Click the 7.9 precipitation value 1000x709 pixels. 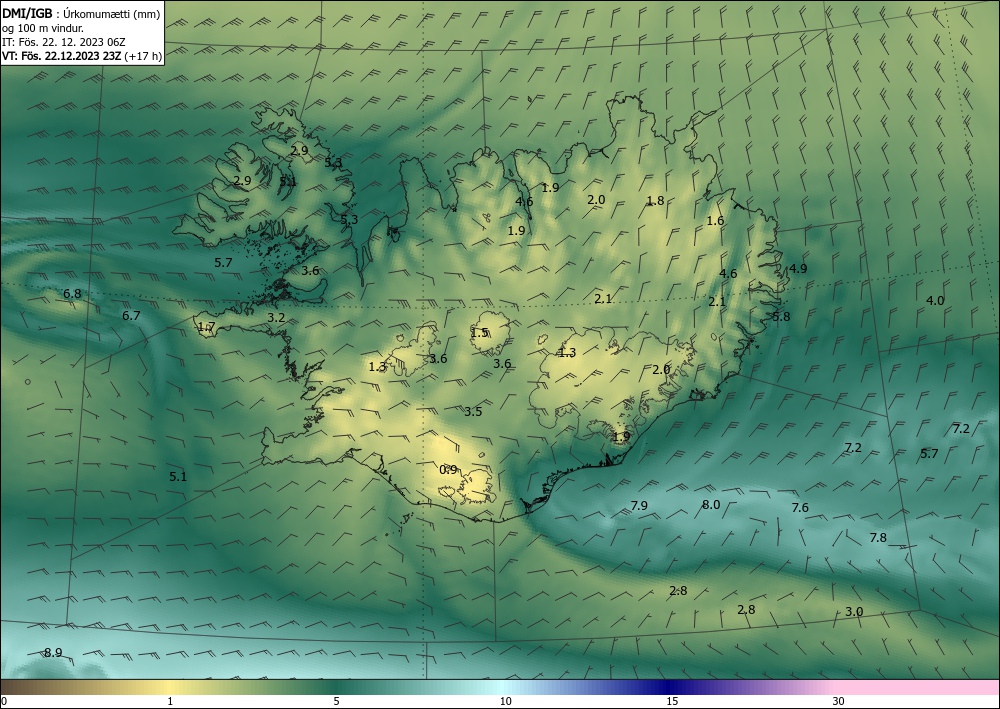tap(639, 506)
